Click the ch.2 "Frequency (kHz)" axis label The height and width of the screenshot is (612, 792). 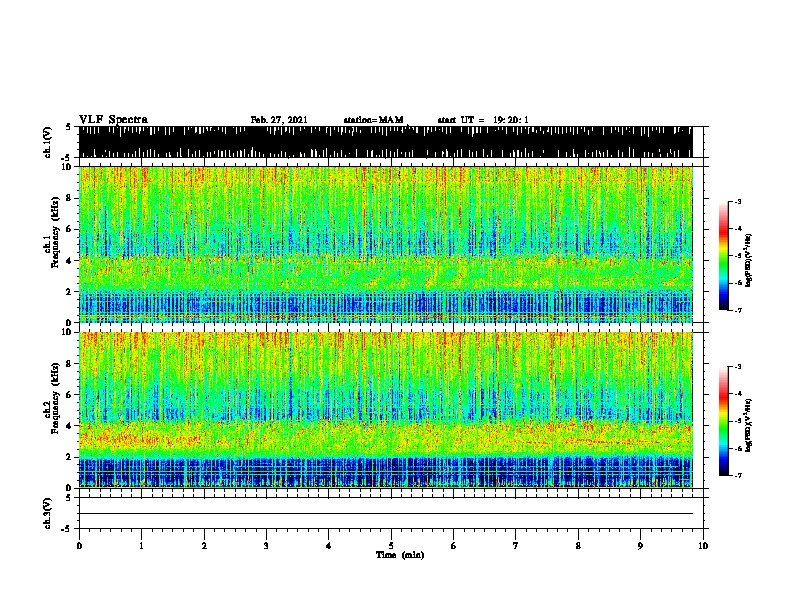click(55, 398)
